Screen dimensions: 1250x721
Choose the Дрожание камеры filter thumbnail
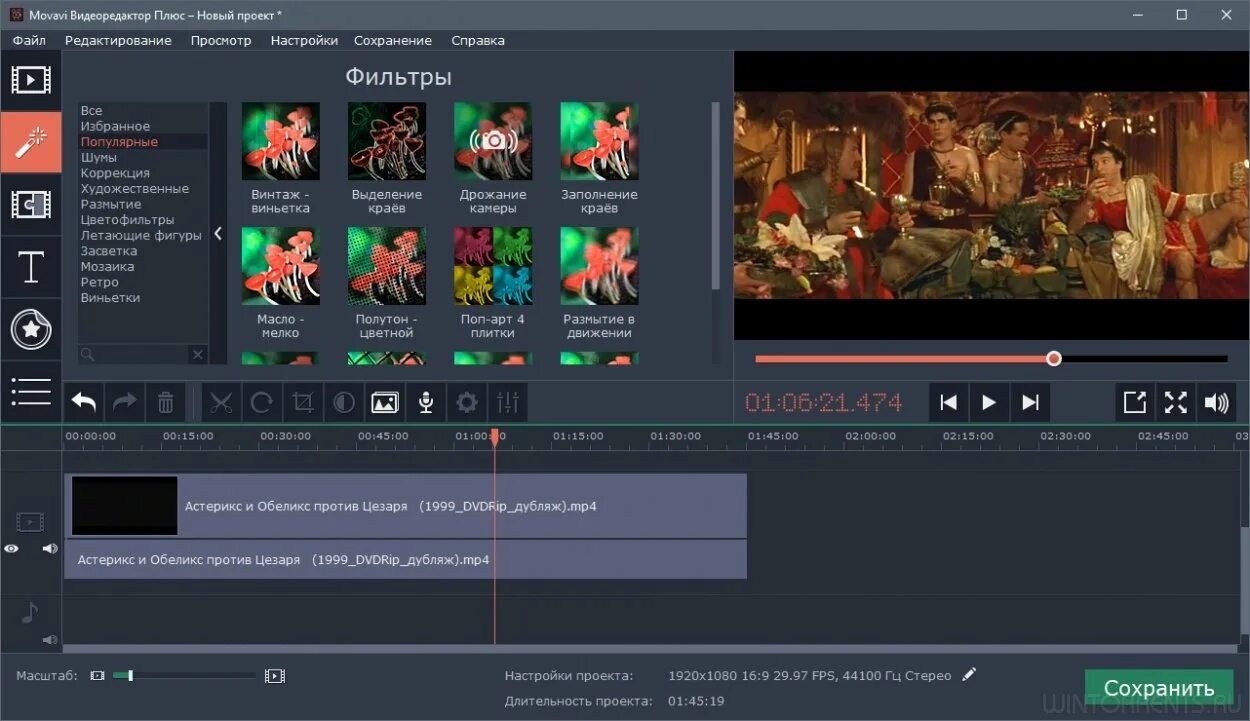pyautogui.click(x=493, y=141)
